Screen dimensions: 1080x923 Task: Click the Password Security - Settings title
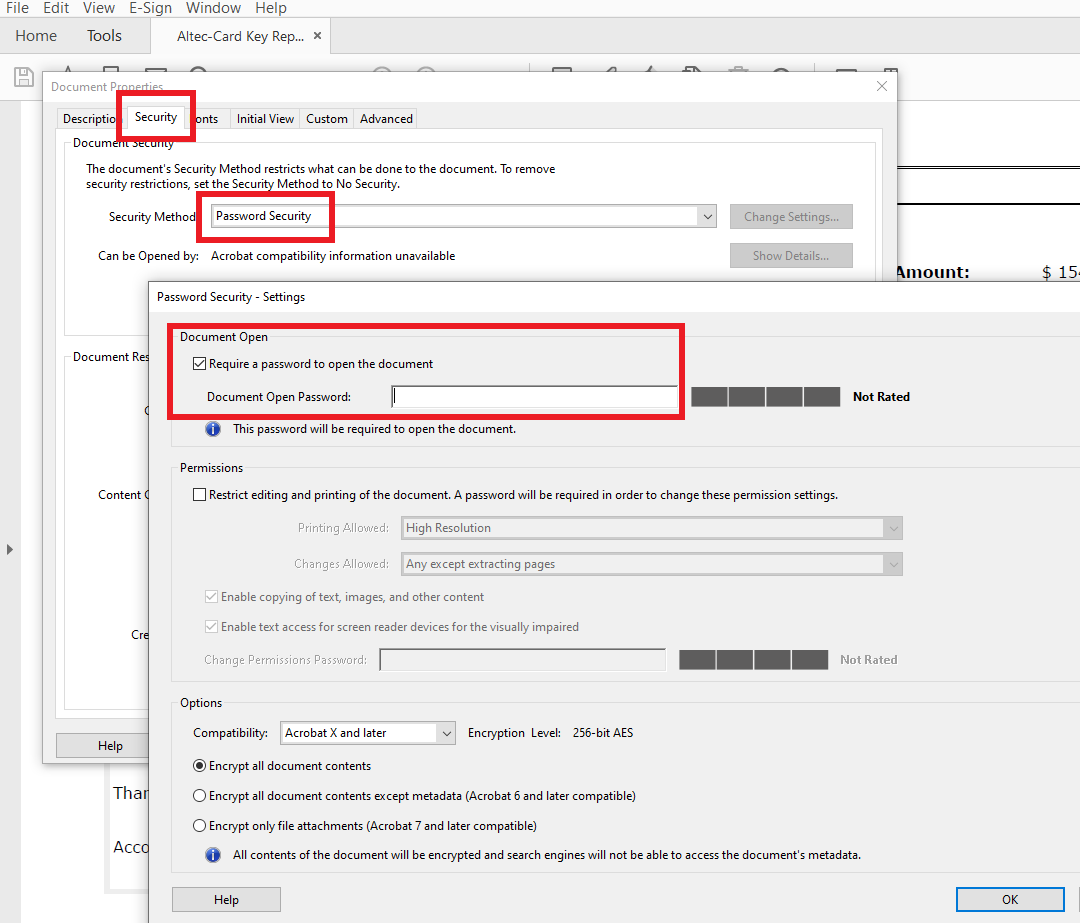pyautogui.click(x=231, y=297)
